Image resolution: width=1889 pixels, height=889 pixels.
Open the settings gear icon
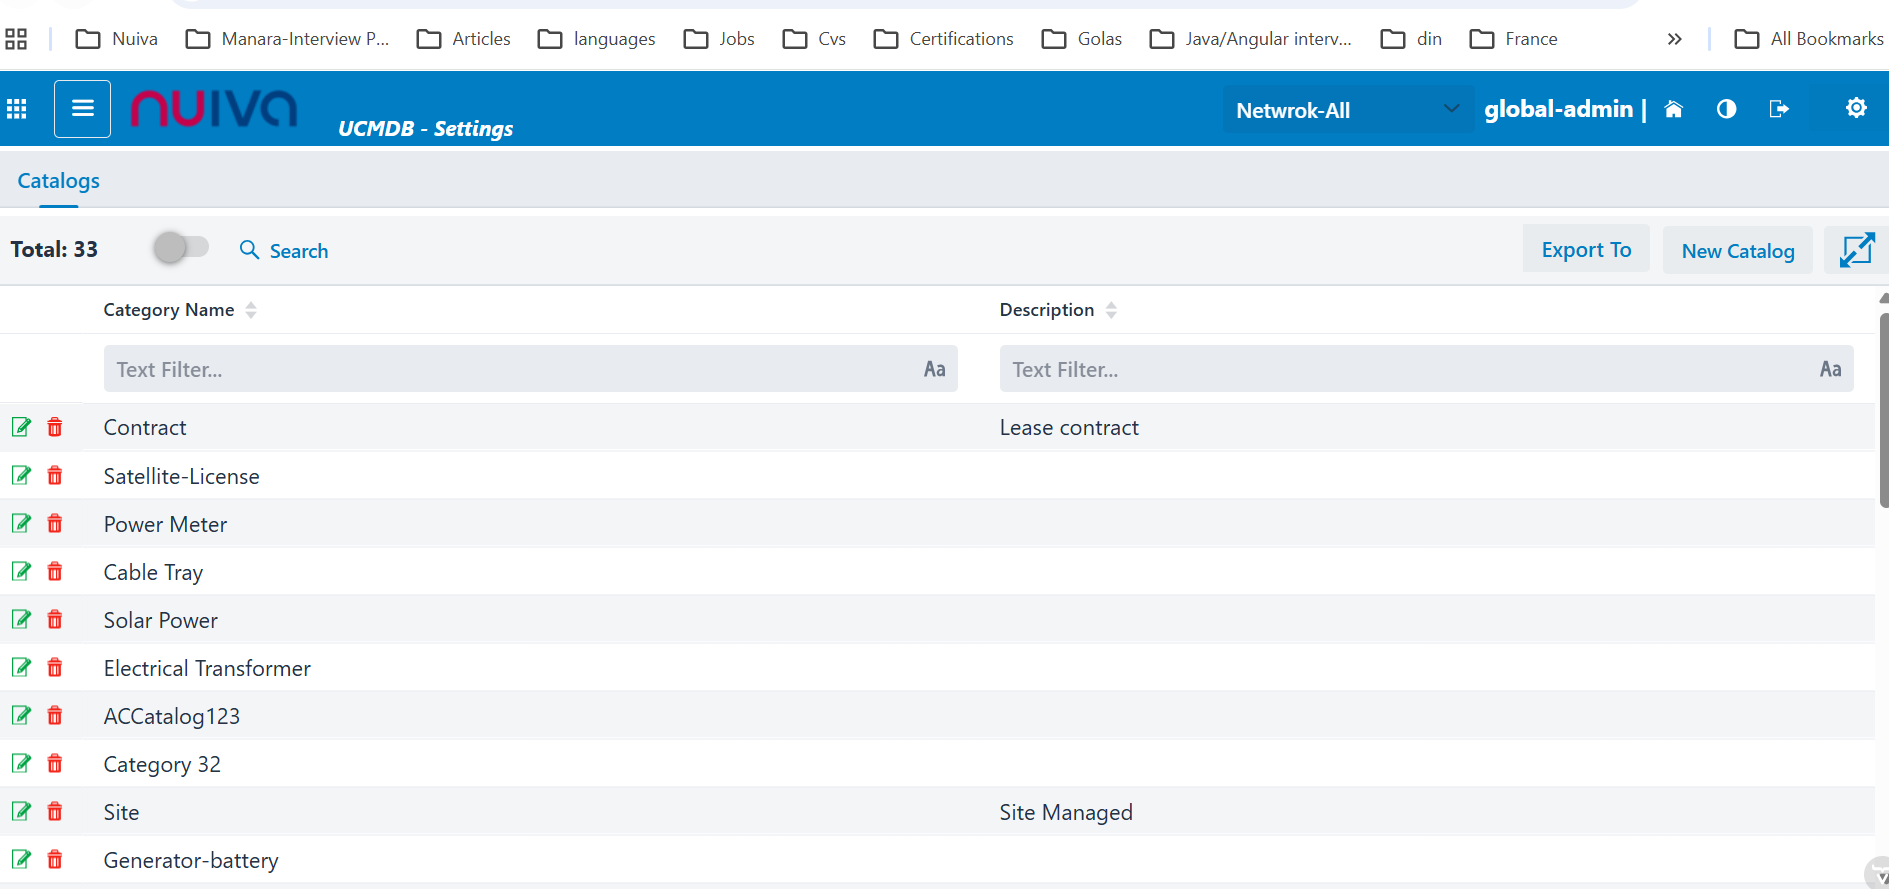[x=1856, y=108]
